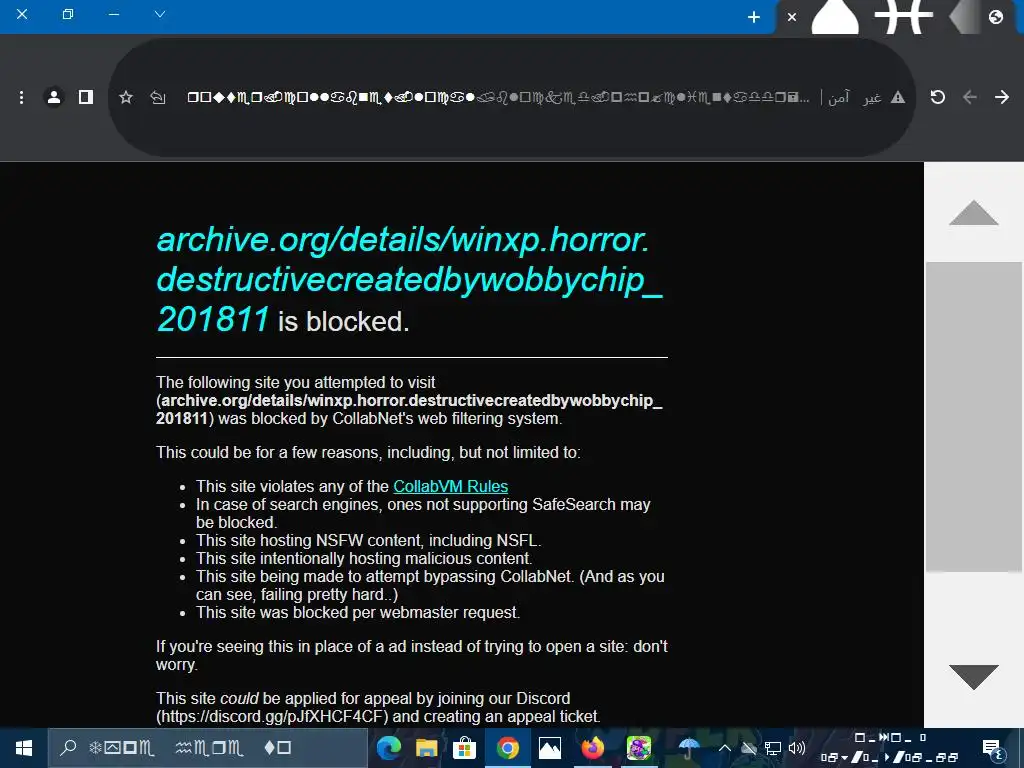Open the tab search chevron dropdown
This screenshot has height=768, width=1024.
point(160,14)
